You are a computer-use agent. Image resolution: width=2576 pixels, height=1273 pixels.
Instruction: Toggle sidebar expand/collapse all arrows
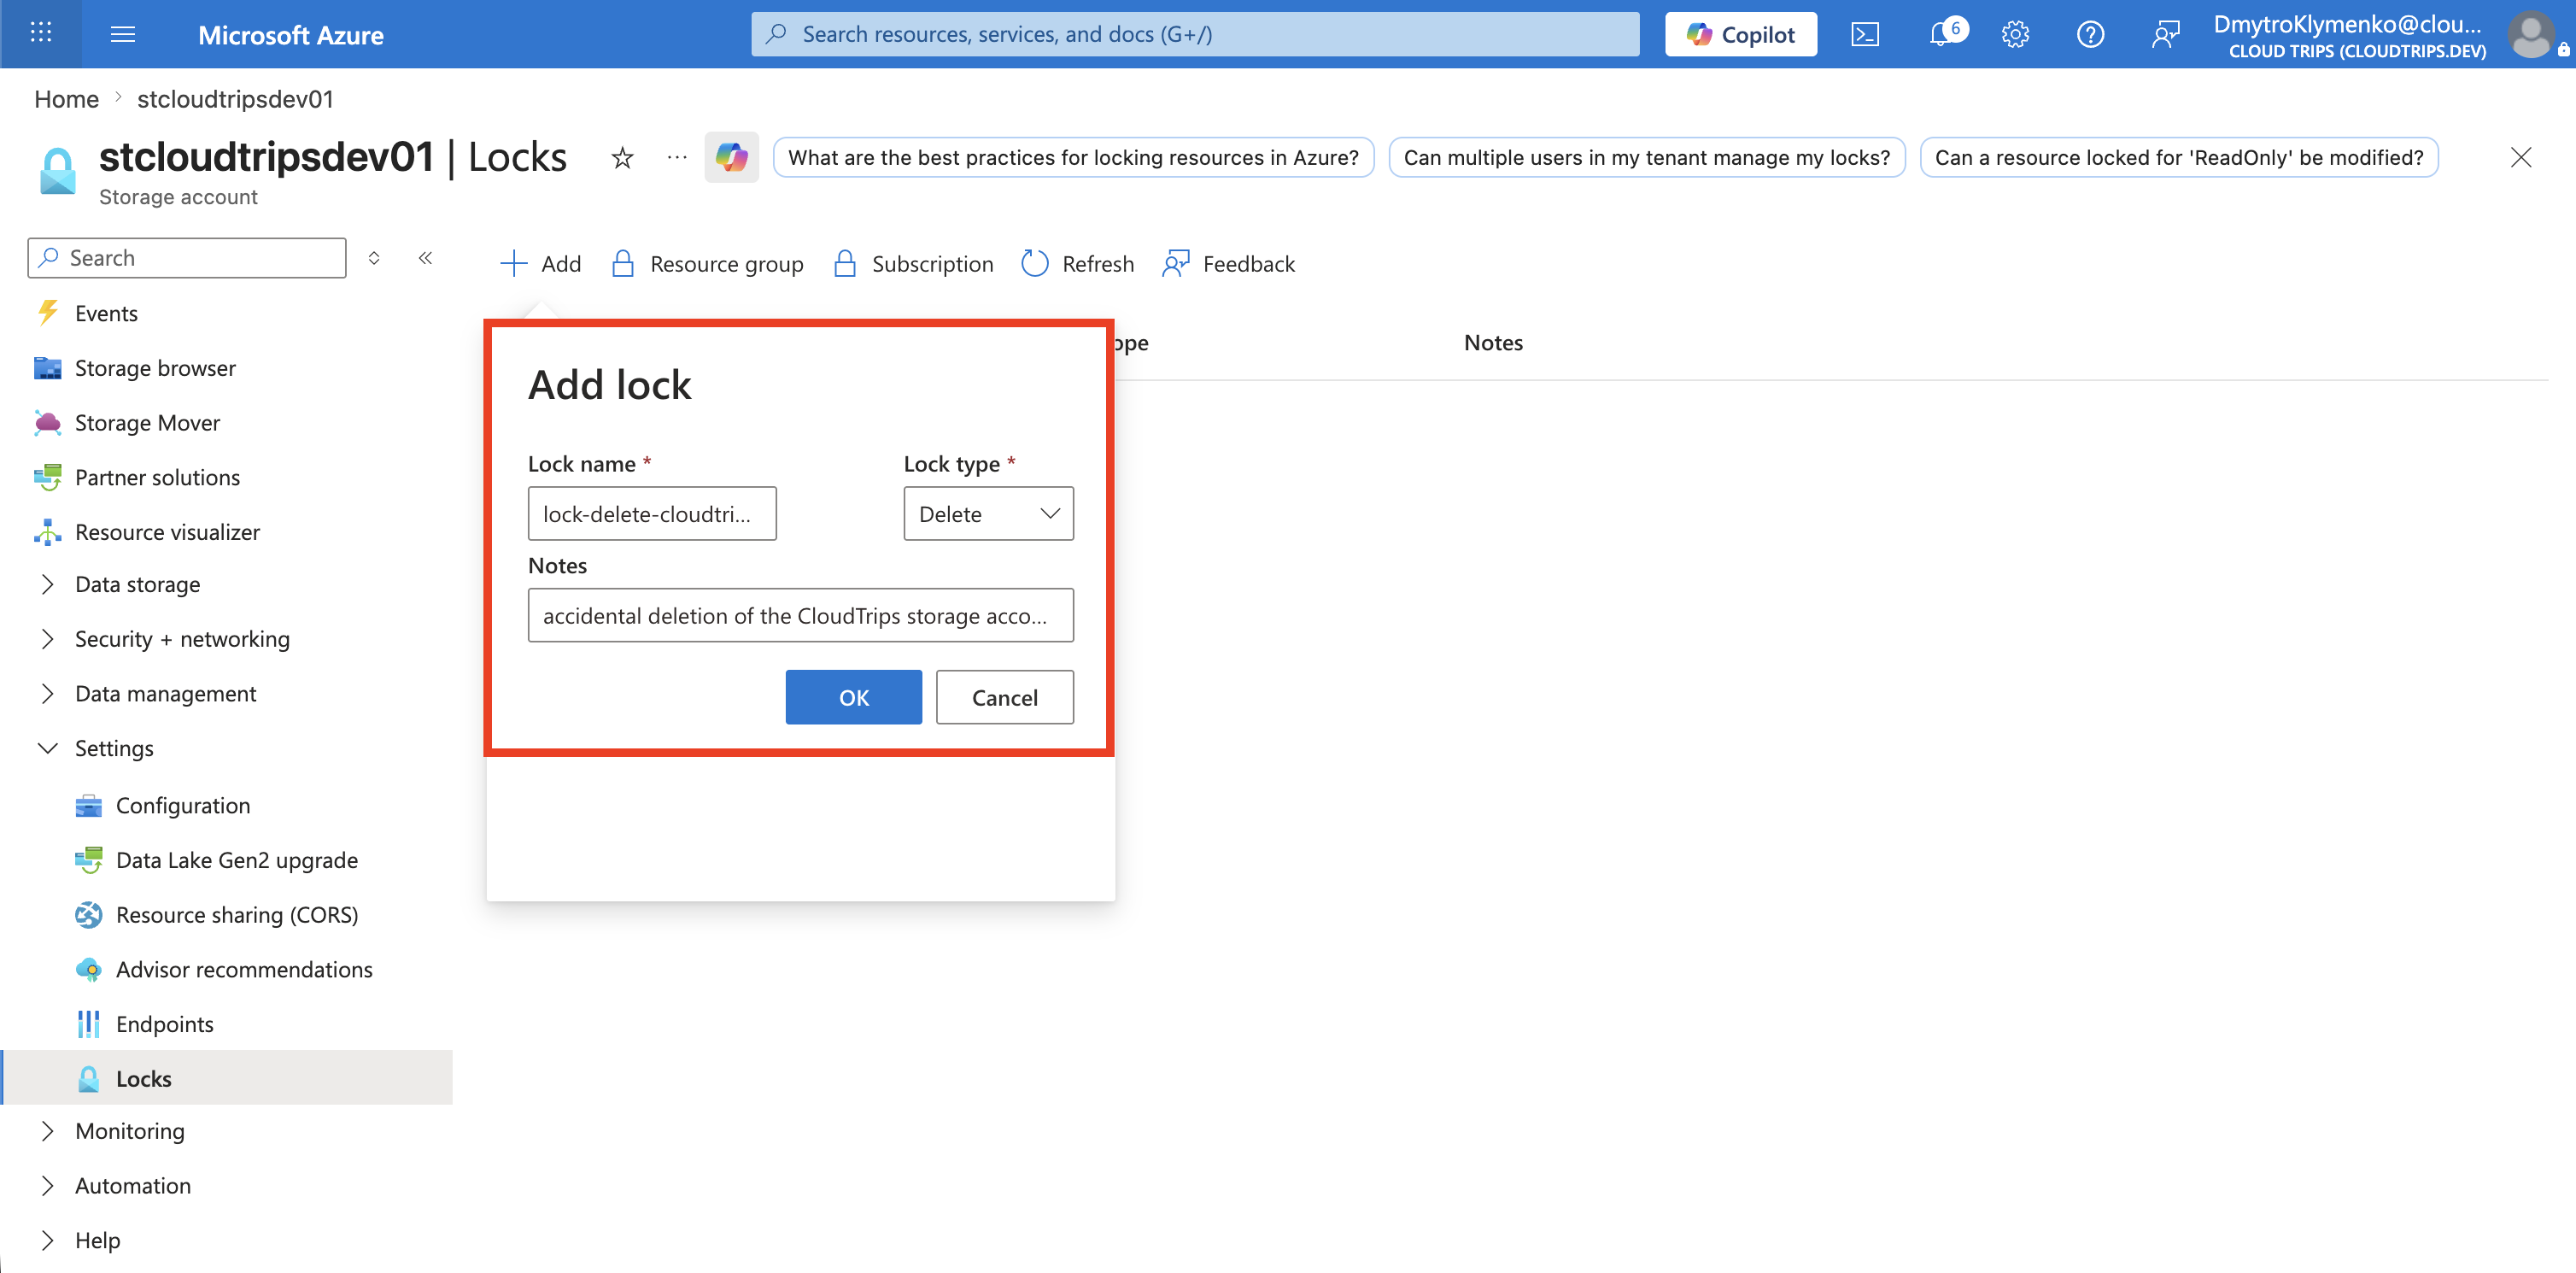pos(374,258)
